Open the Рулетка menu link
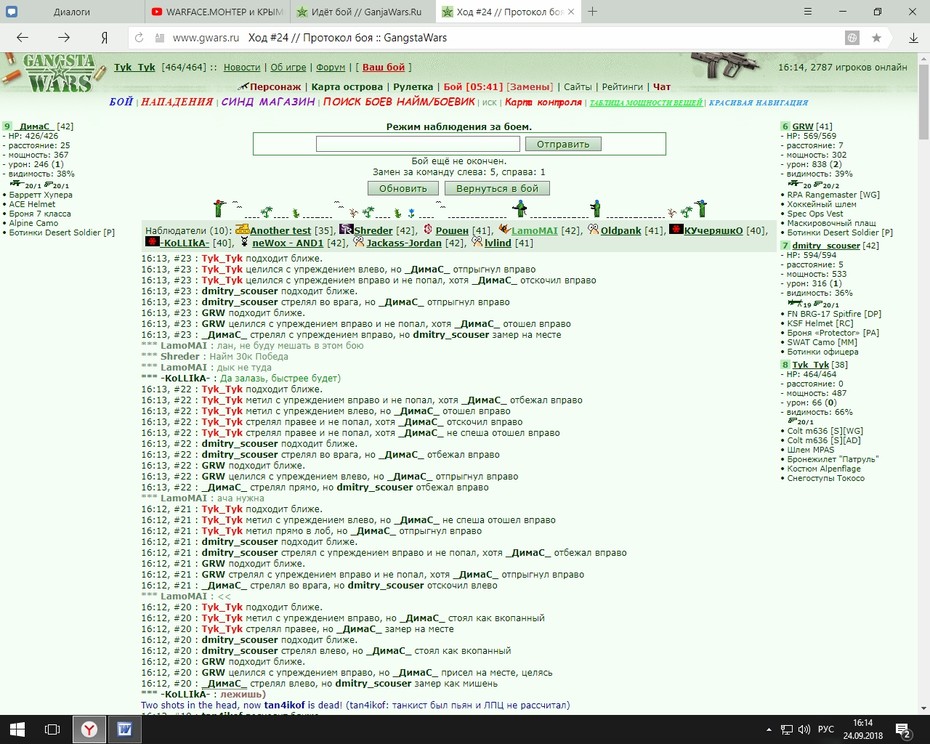Screen dimensions: 930x744 click(x=413, y=87)
